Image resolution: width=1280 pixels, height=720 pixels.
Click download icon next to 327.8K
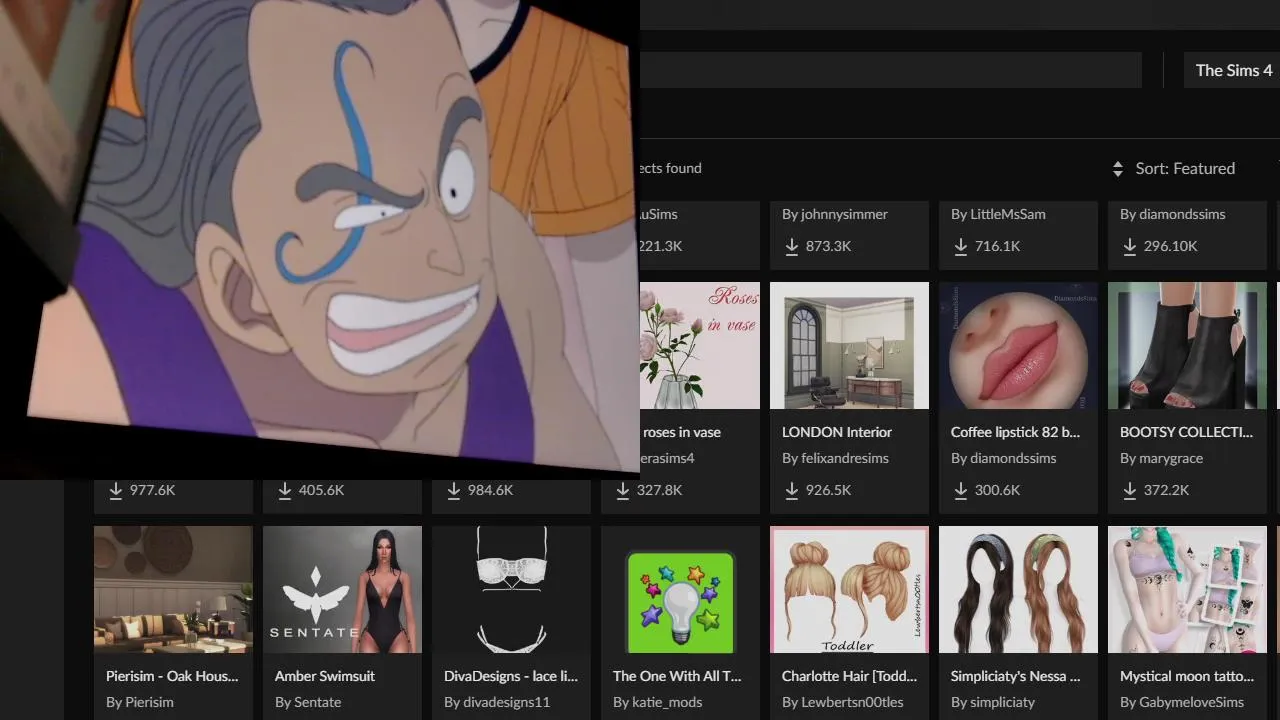(x=625, y=490)
